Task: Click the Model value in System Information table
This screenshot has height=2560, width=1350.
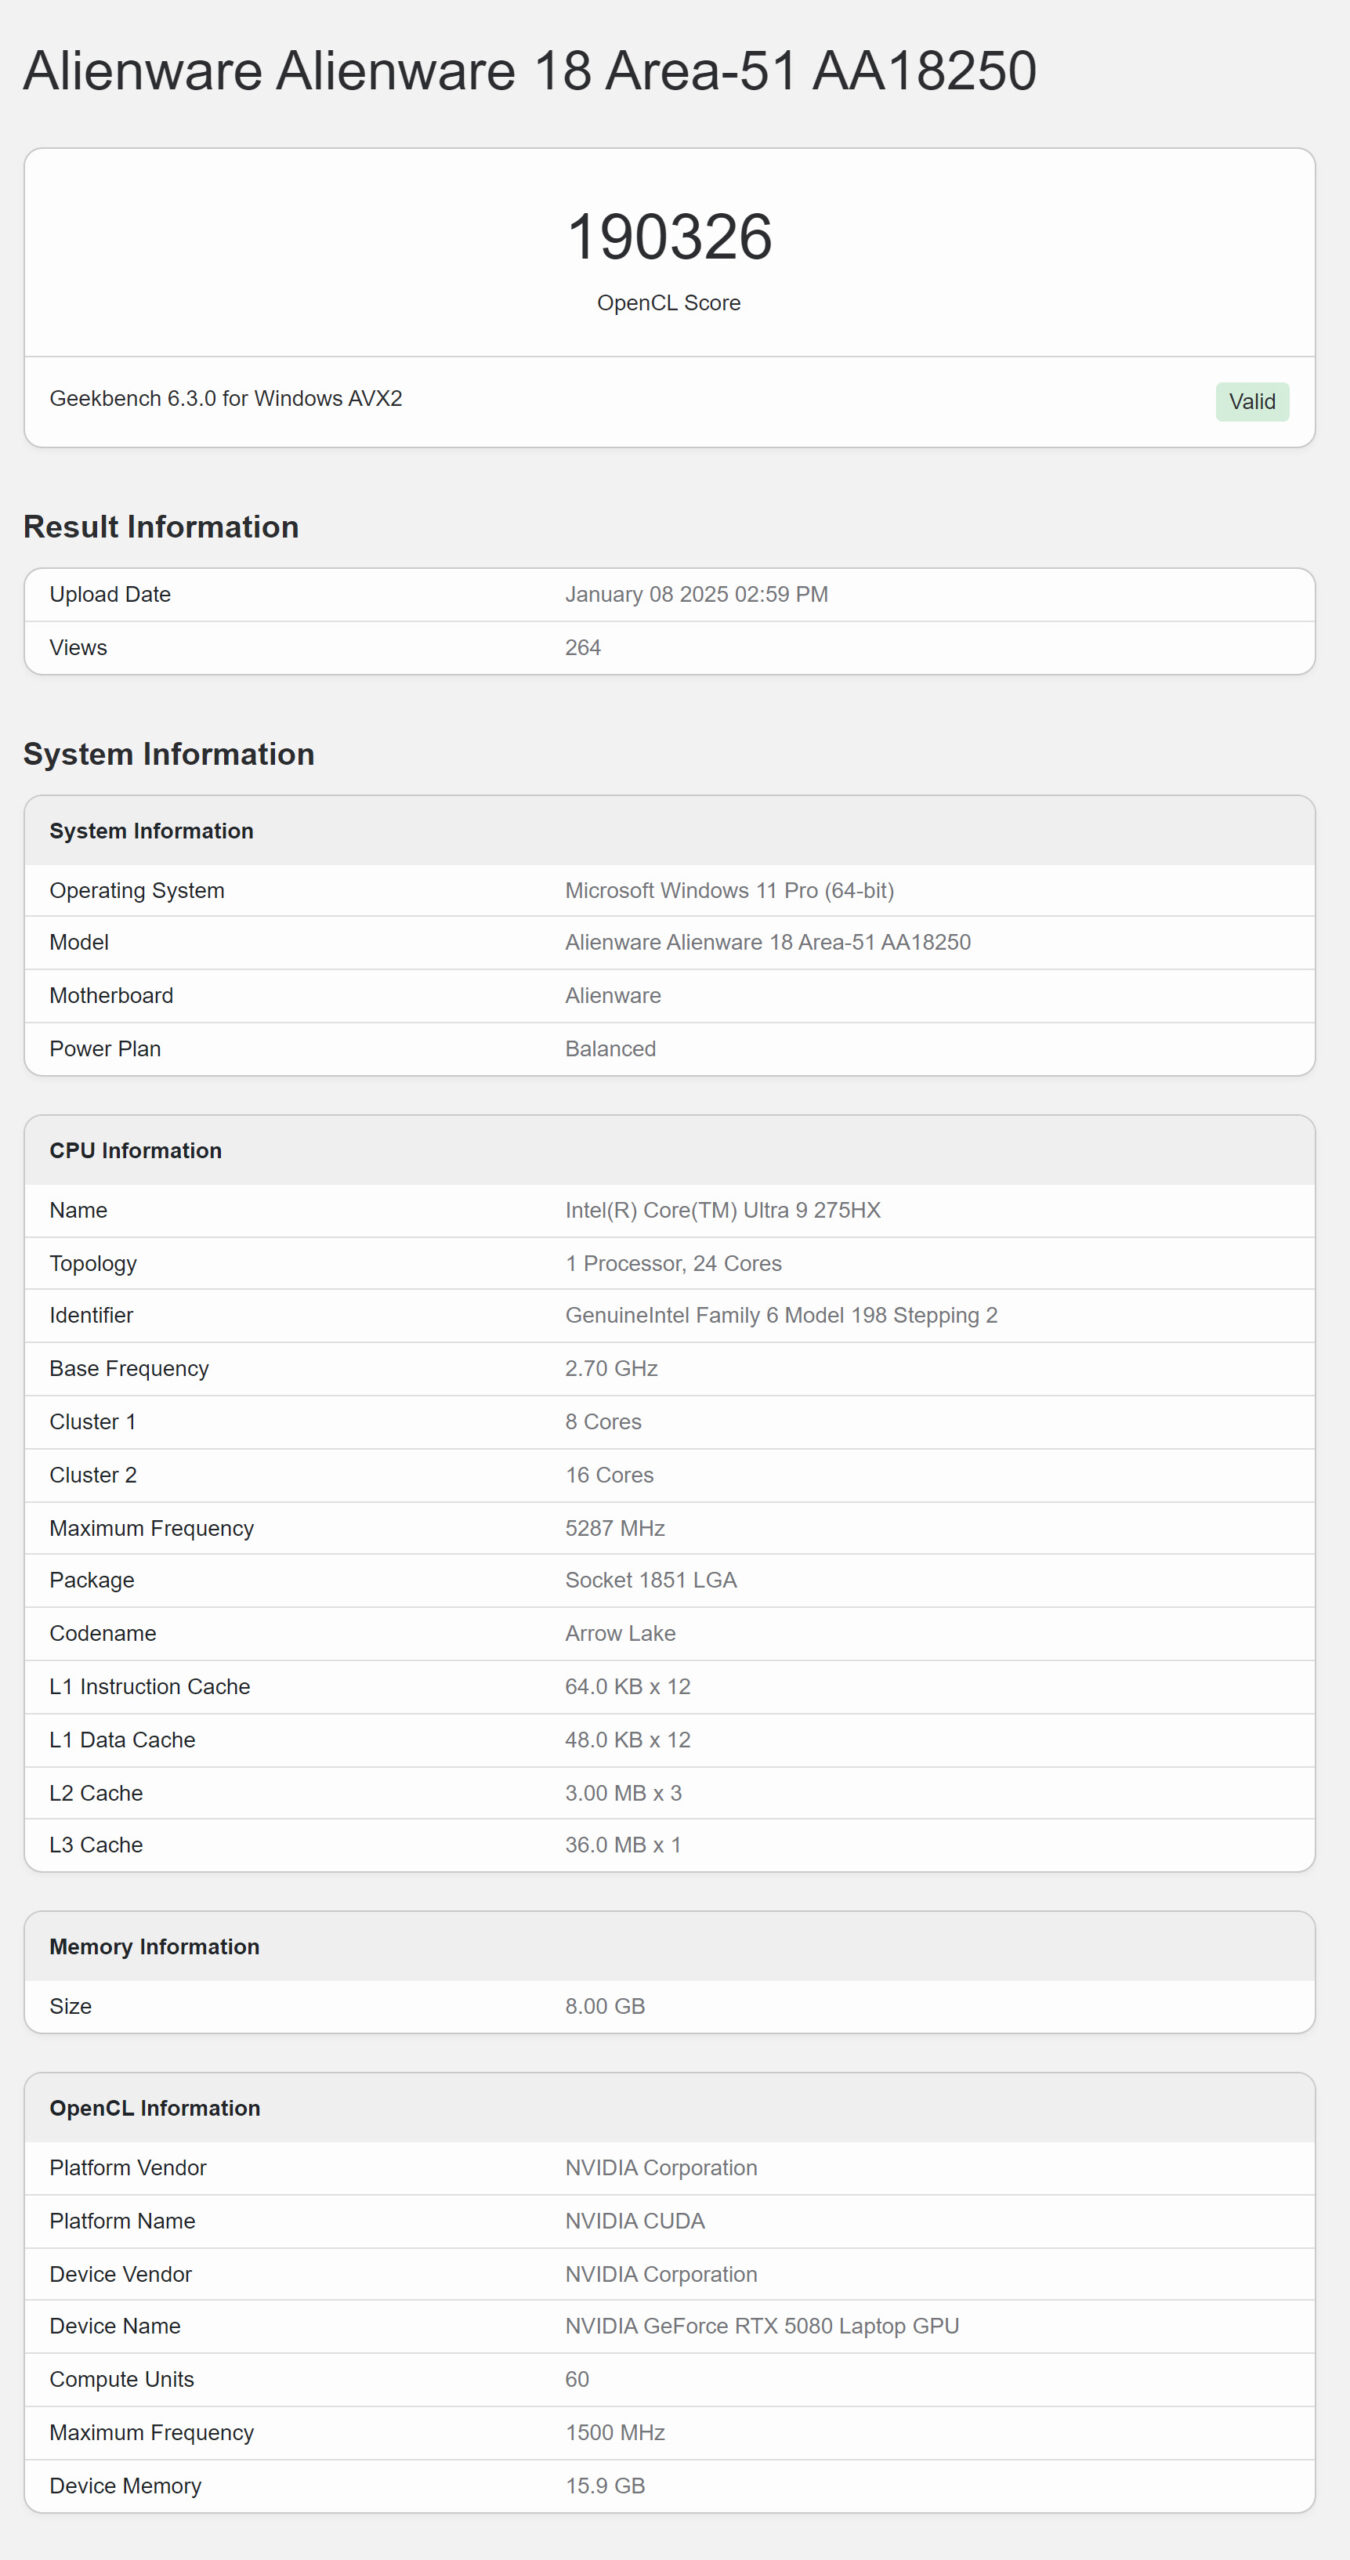Action: (768, 942)
